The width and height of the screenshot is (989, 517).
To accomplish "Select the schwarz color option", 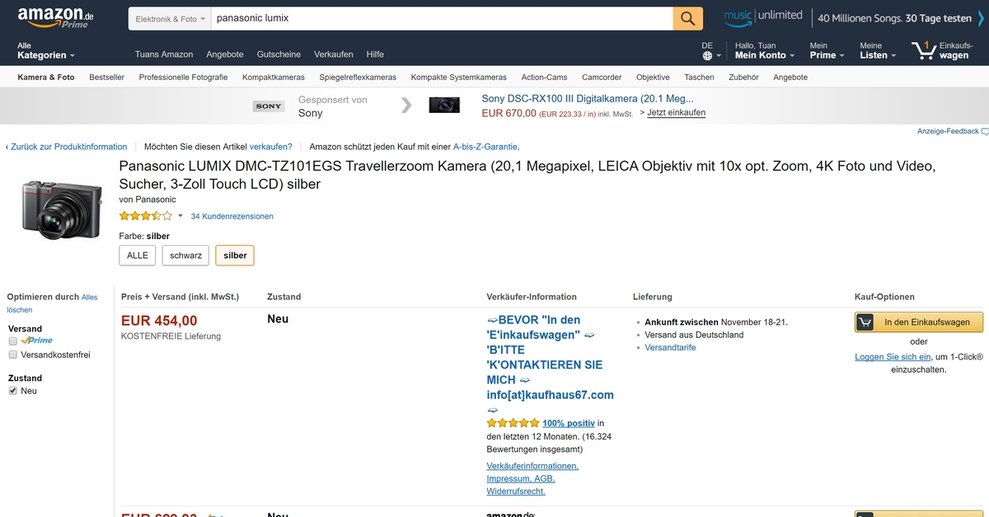I will click(185, 255).
